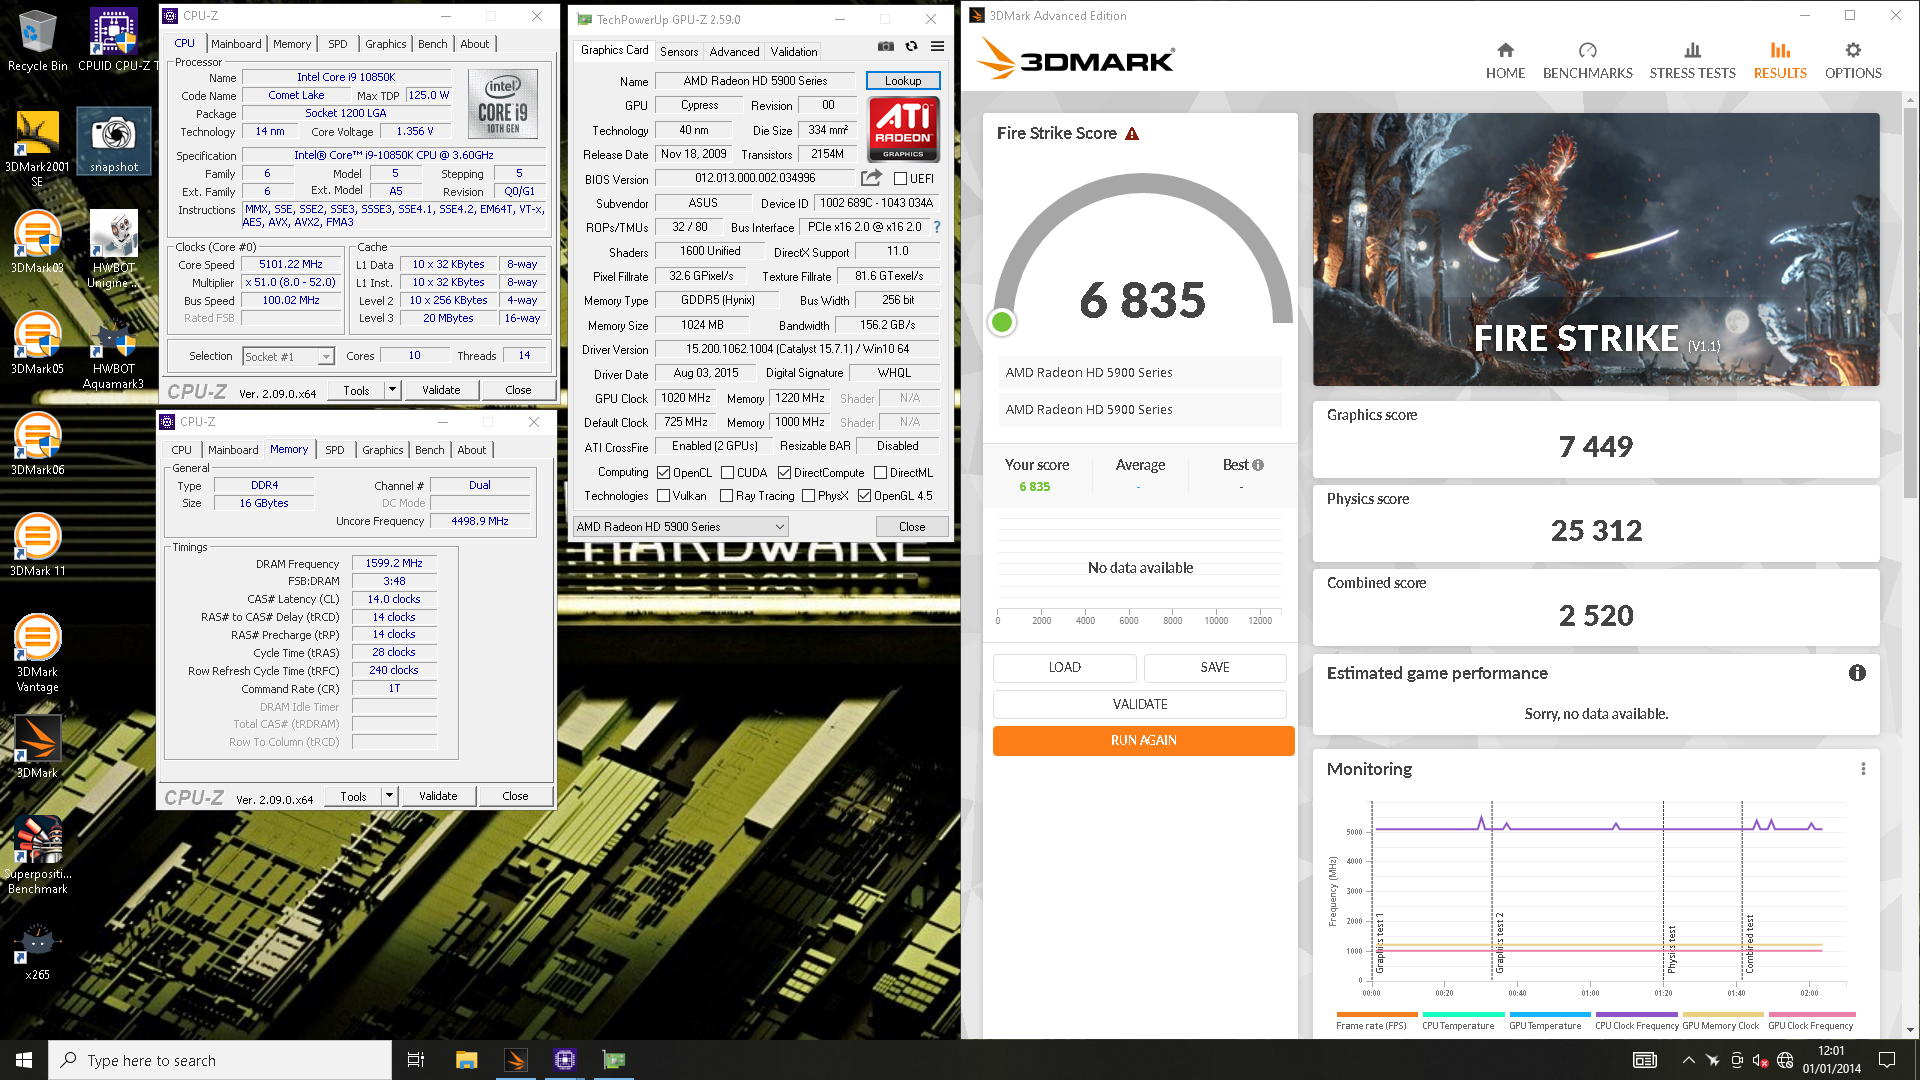Select Superposition Benchmark desktop icon

pos(37,855)
